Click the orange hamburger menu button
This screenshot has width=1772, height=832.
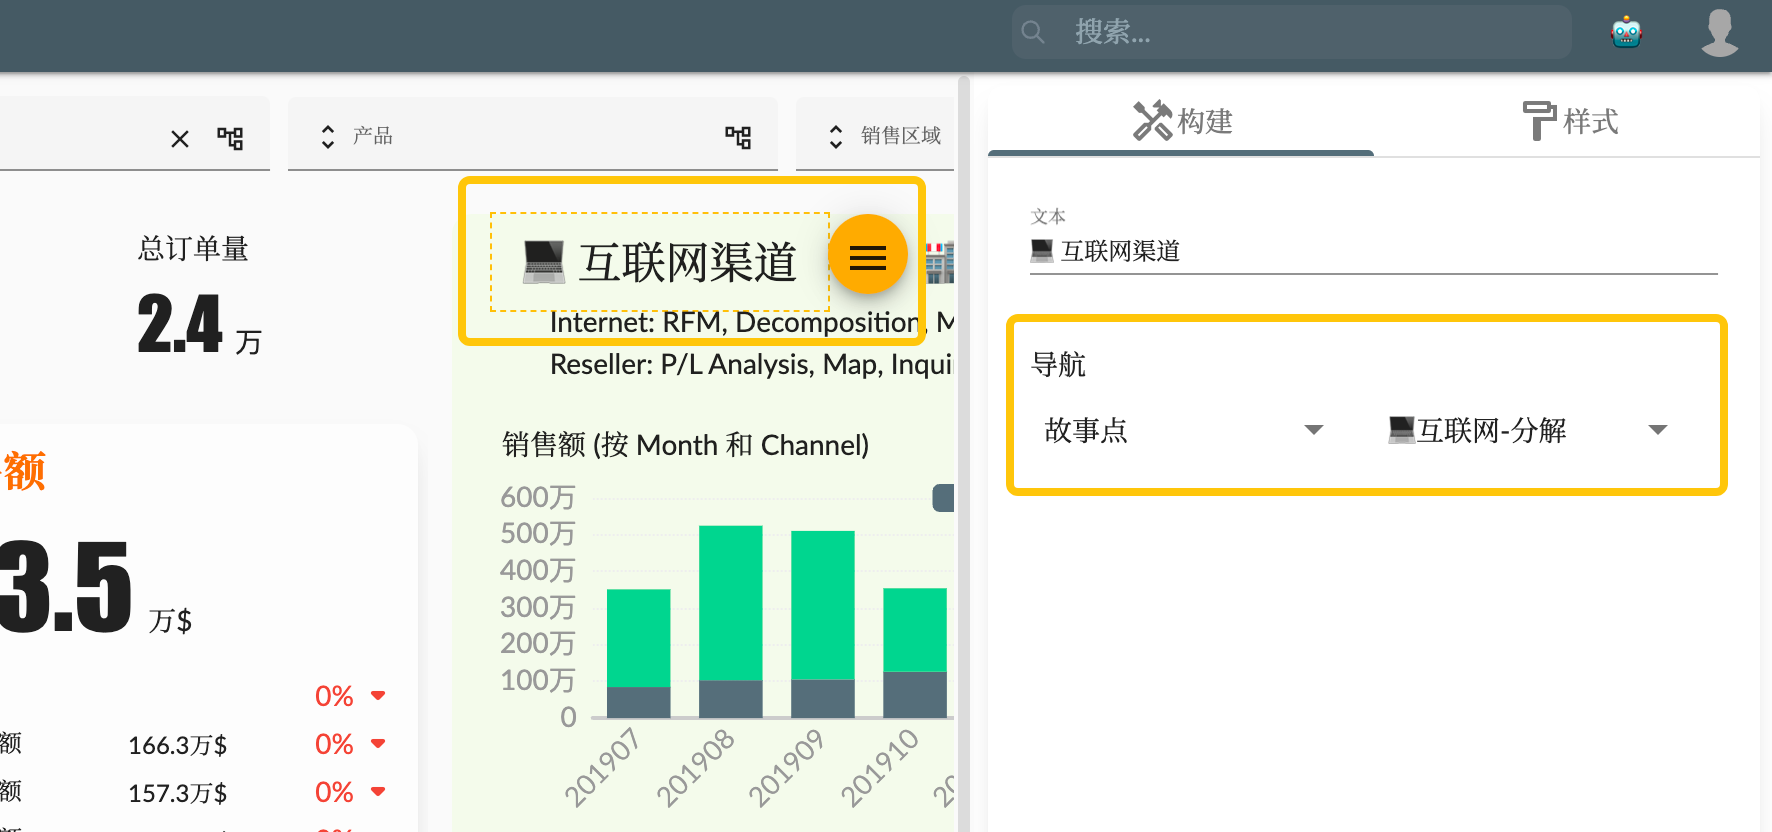[x=867, y=257]
